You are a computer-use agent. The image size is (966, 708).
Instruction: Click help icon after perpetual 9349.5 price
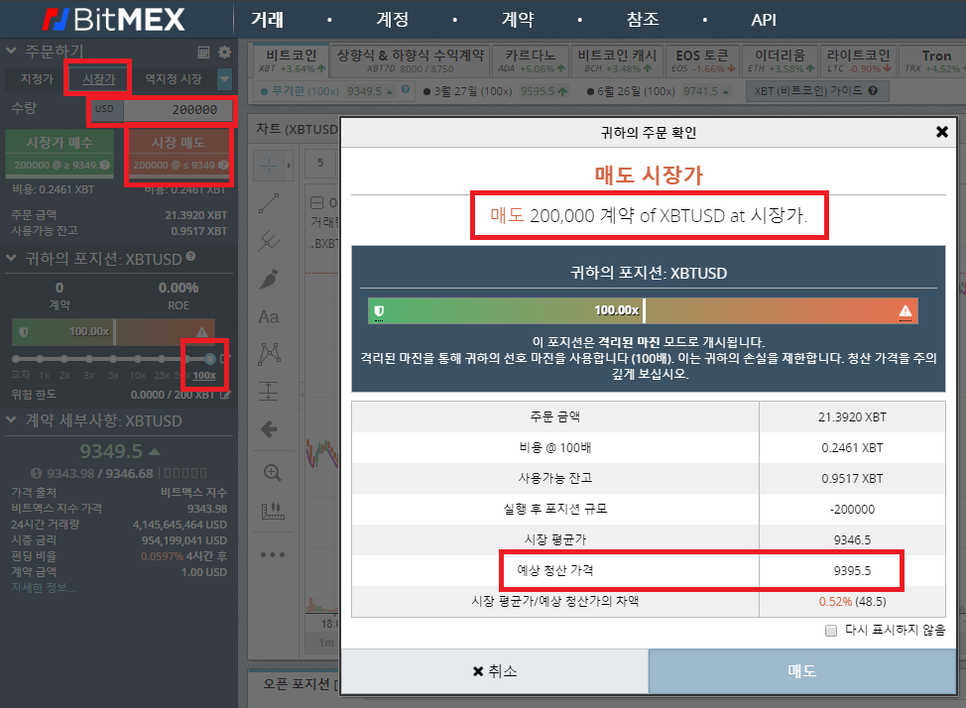pyautogui.click(x=405, y=90)
